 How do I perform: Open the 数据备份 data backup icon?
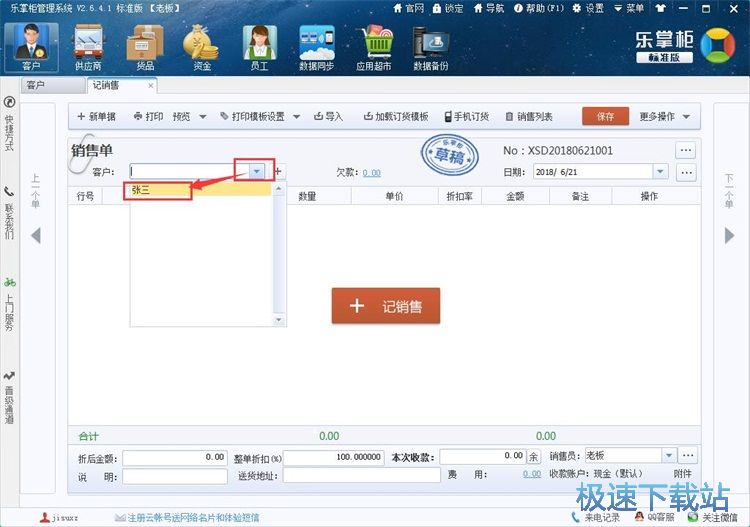point(430,47)
